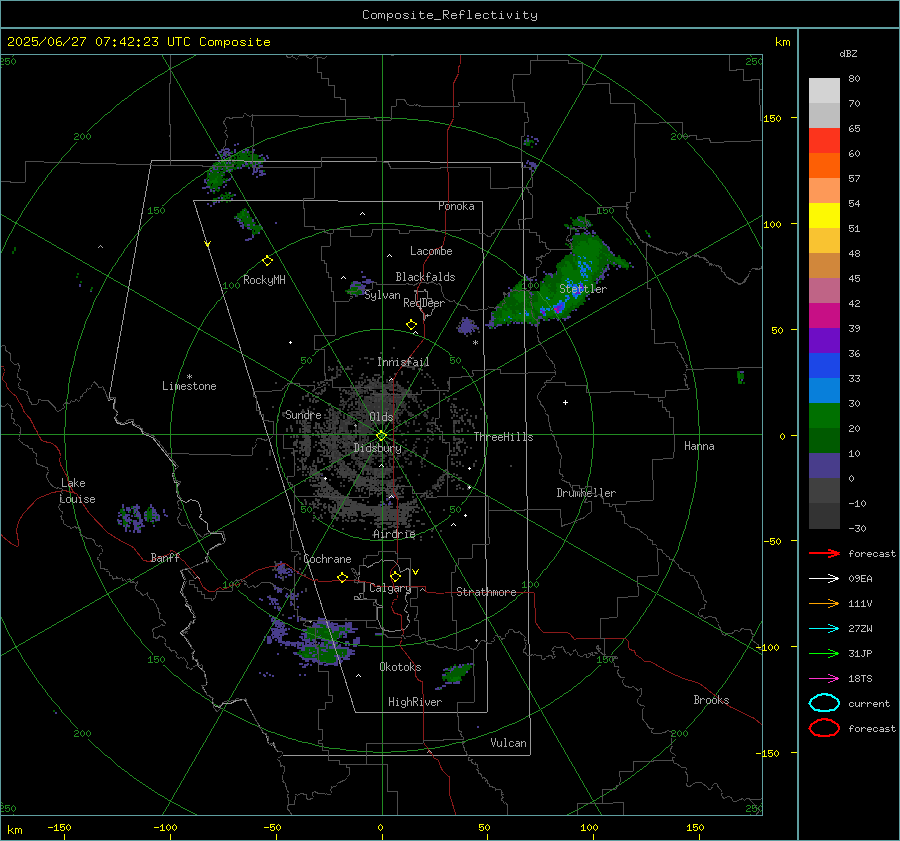Screen dimensions: 900x841
Task: Select the yellow diamond marker below RedDeer
Action: pyautogui.click(x=411, y=324)
